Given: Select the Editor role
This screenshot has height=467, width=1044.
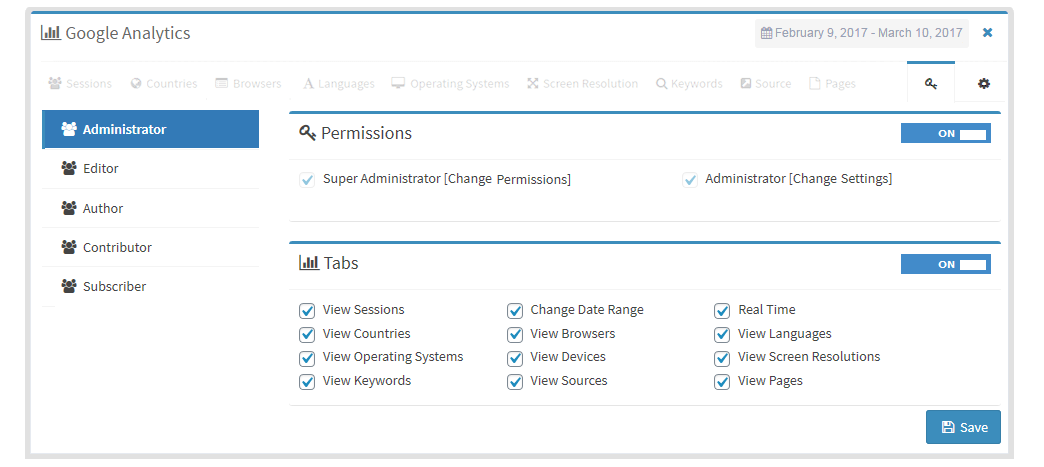Looking at the screenshot, I should [150, 169].
